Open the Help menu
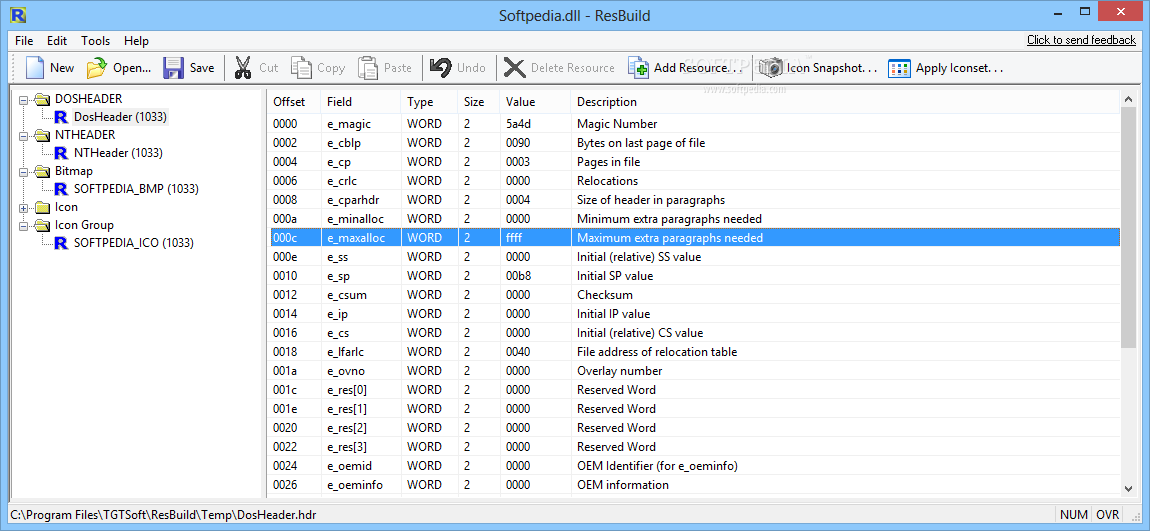This screenshot has height=531, width=1150. tap(136, 41)
